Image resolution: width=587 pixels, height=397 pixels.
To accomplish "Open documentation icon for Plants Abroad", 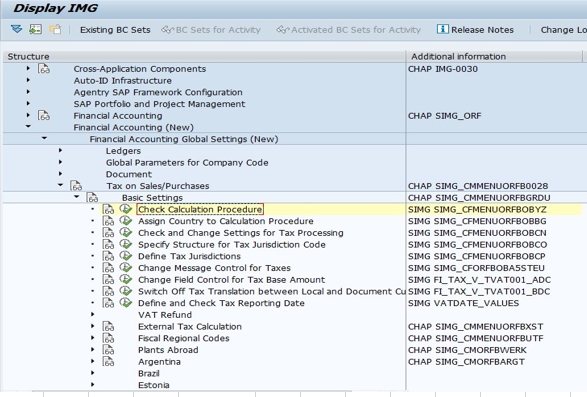I will (x=109, y=349).
